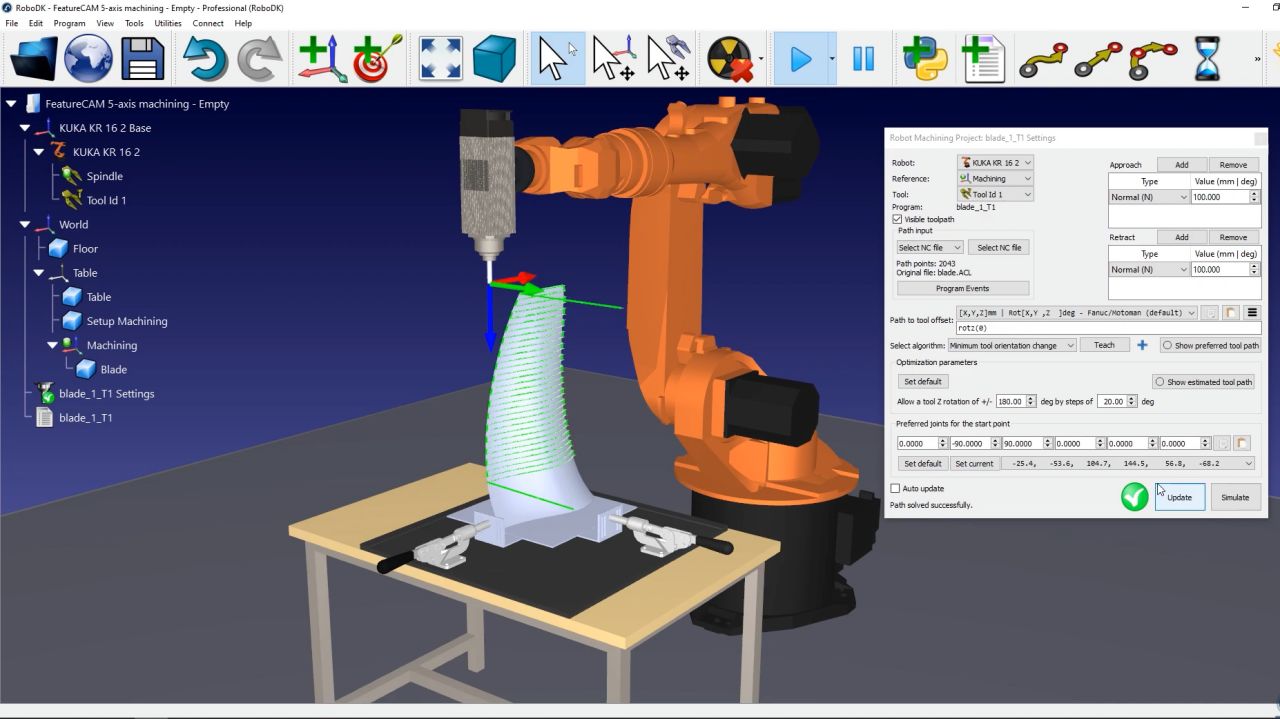Open the Select algorithm dropdown

[1011, 345]
